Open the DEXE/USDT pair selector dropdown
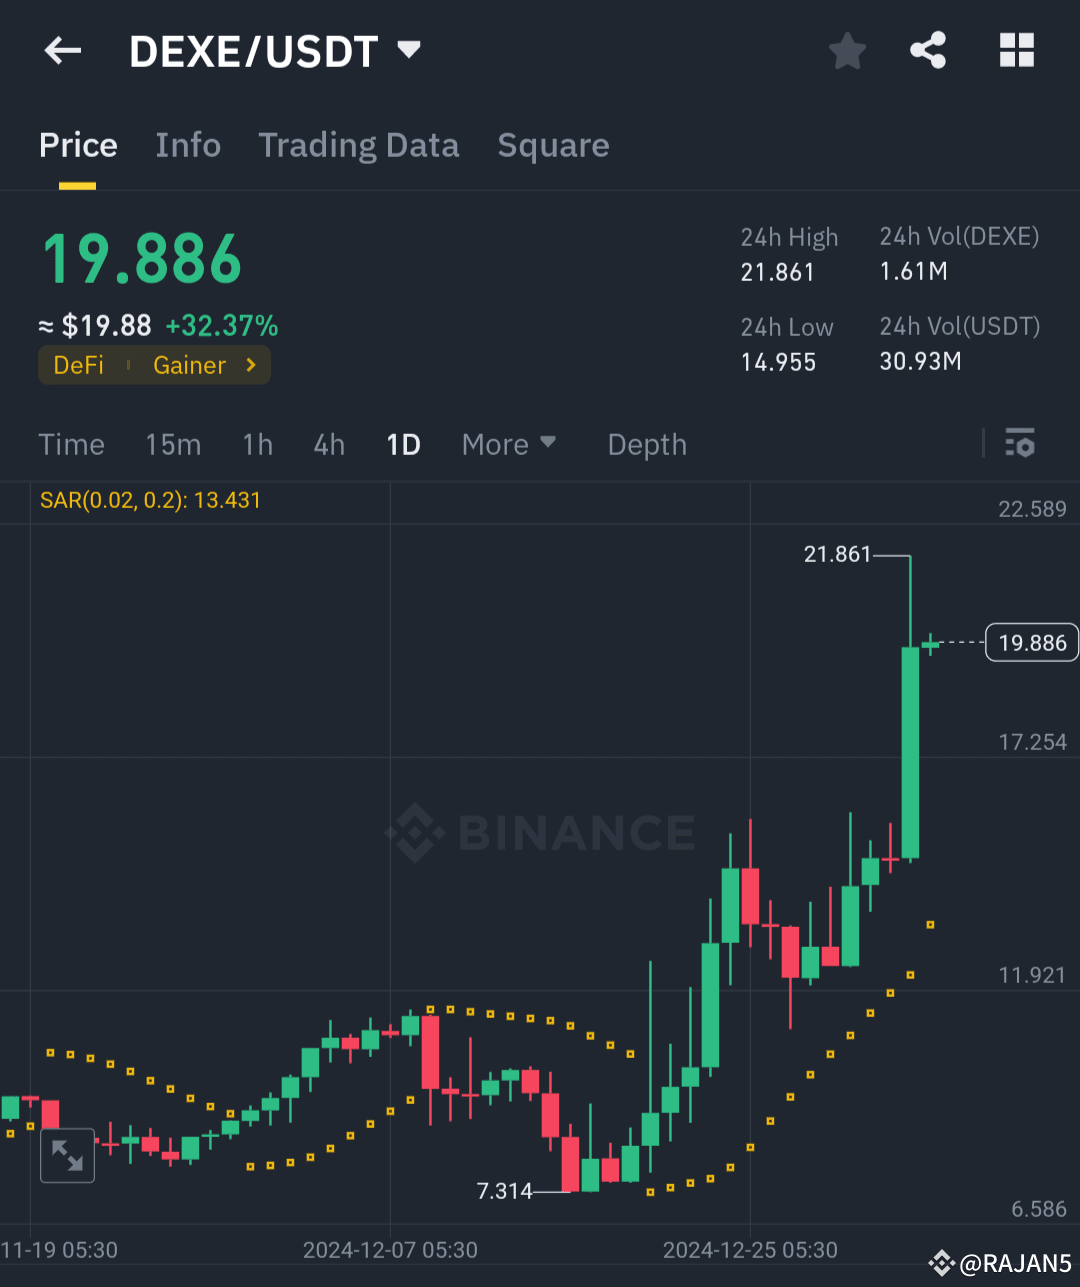This screenshot has width=1080, height=1287. [409, 50]
